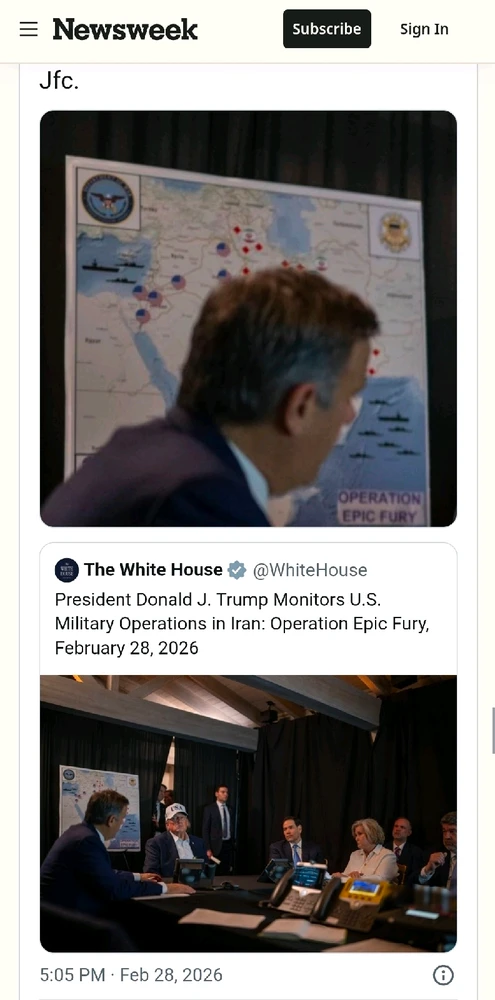The height and width of the screenshot is (1000, 495).
Task: Go to Newsweek home via logo
Action: pos(125,29)
